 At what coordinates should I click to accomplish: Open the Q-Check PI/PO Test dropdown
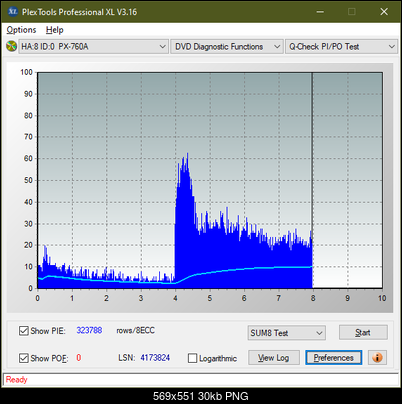coord(341,47)
